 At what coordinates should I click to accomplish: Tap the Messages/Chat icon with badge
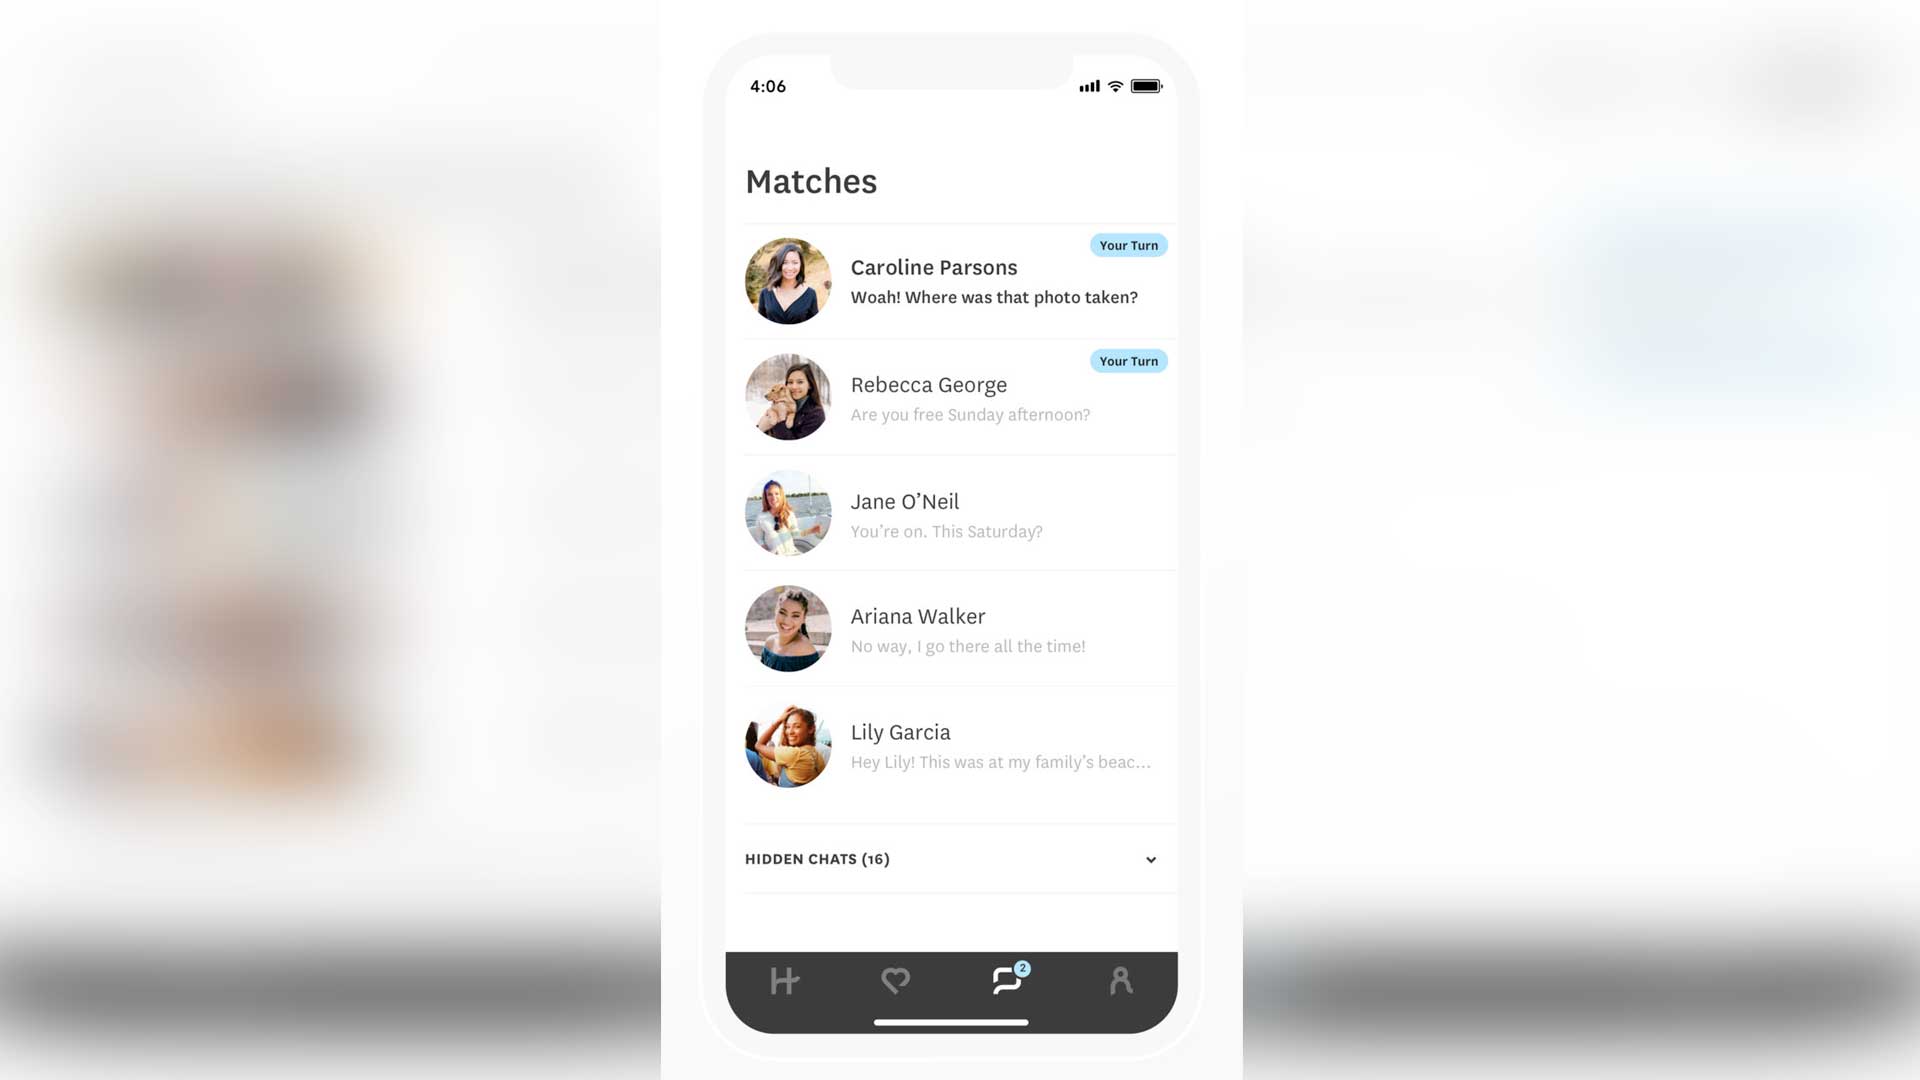[1006, 981]
